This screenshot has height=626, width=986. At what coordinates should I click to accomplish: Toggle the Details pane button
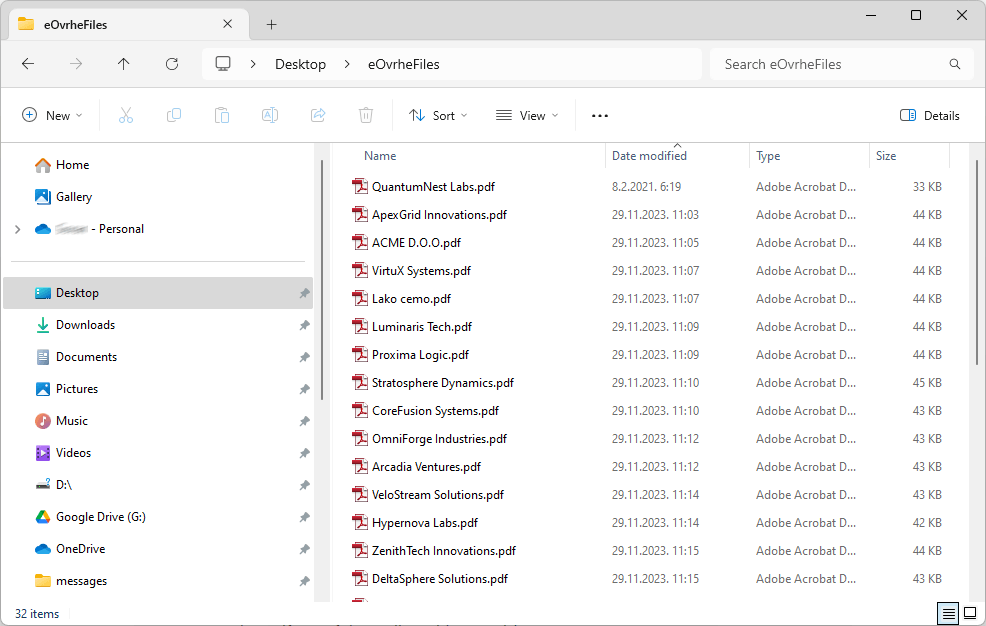coord(929,115)
